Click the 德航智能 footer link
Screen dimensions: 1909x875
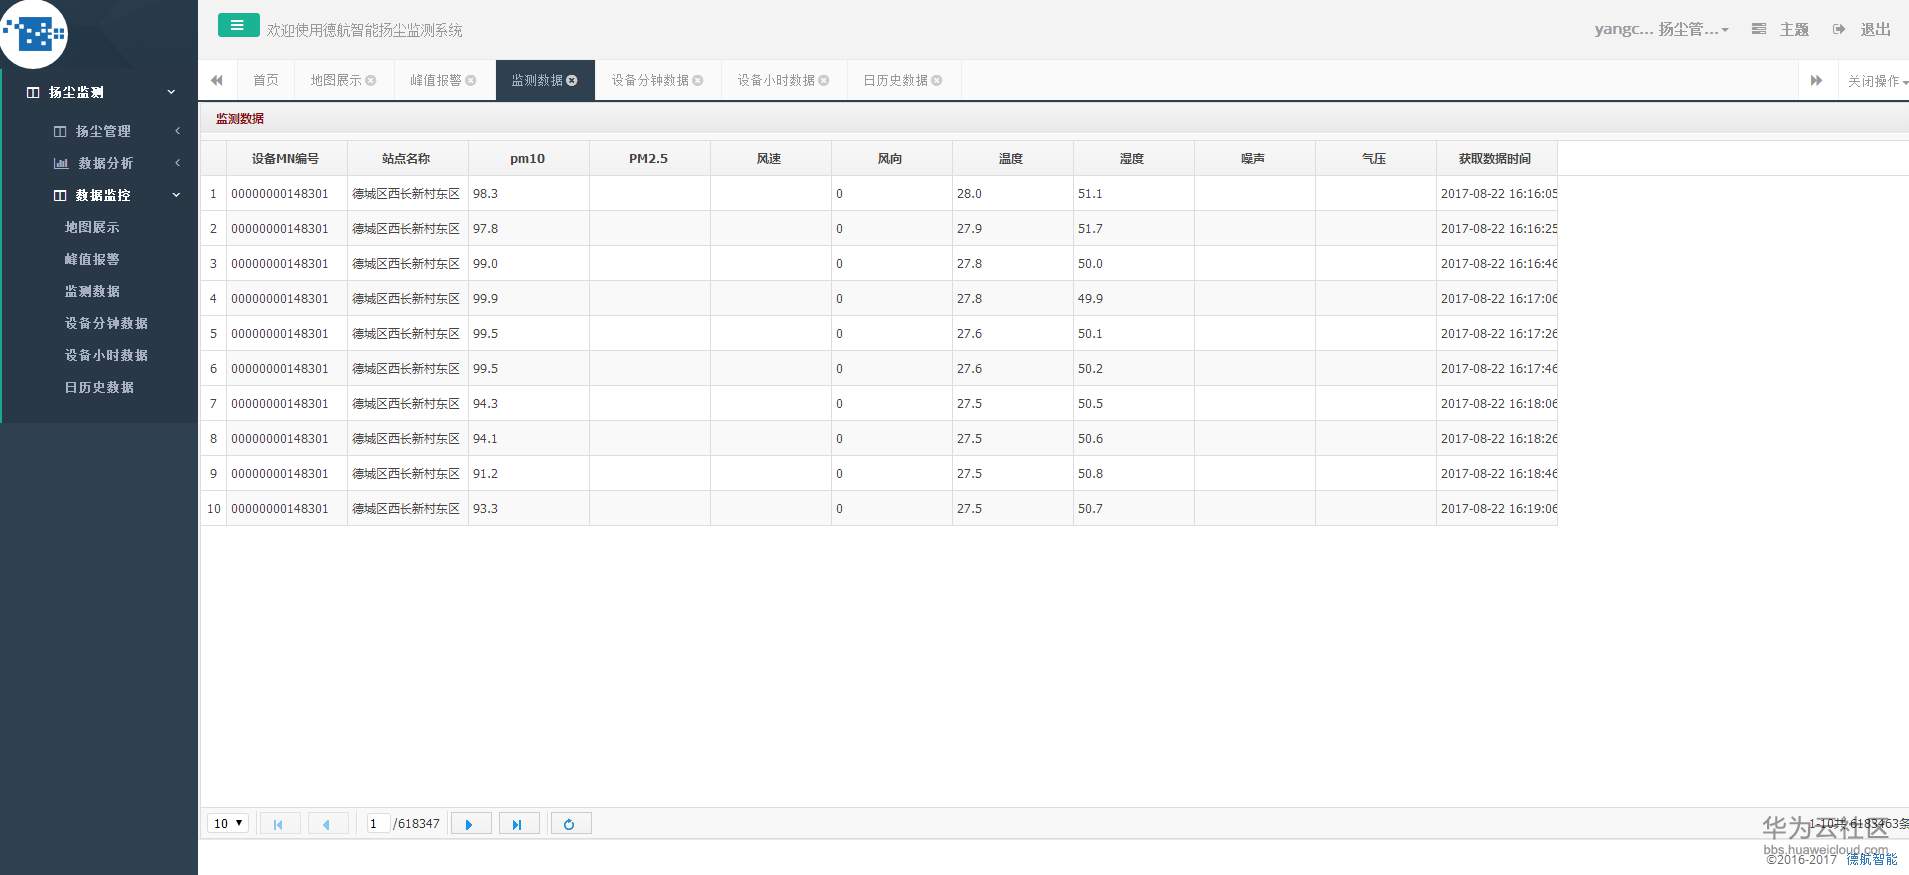click(1871, 860)
